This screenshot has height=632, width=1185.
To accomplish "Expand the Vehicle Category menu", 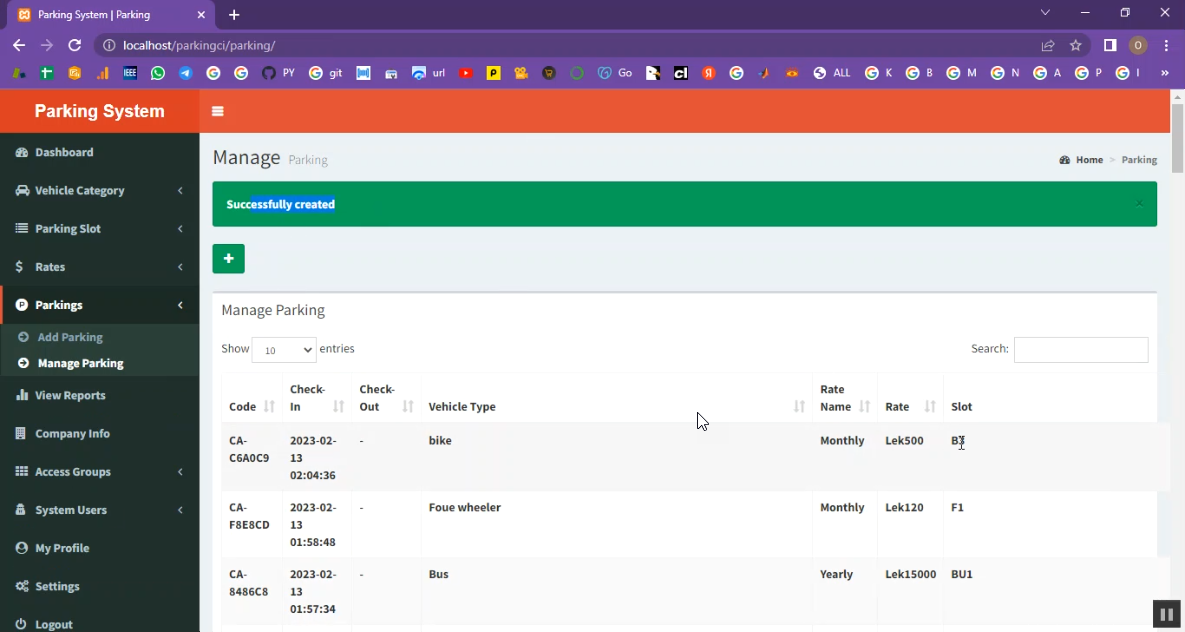I will pos(80,190).
